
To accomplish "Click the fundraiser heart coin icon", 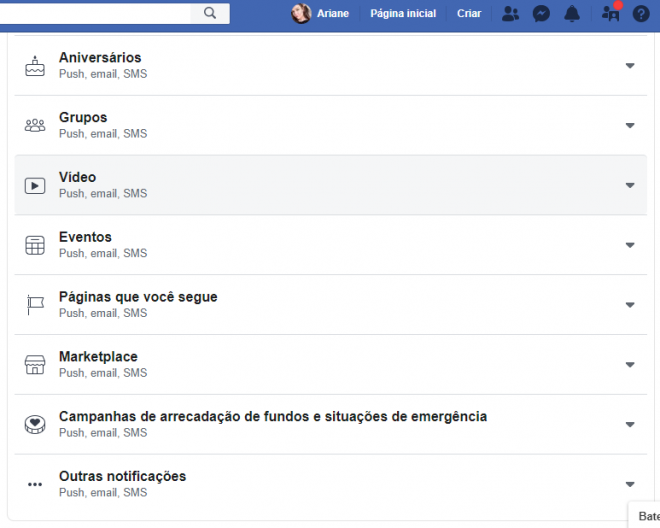I will 35,424.
